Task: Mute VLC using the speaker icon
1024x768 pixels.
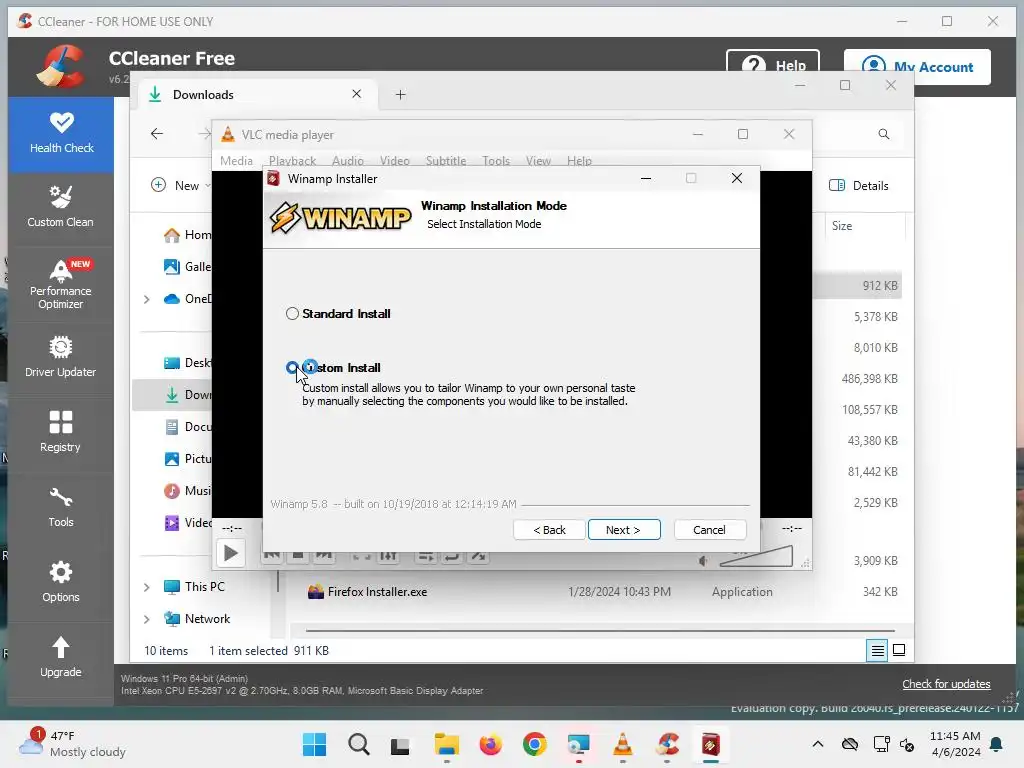Action: (703, 560)
